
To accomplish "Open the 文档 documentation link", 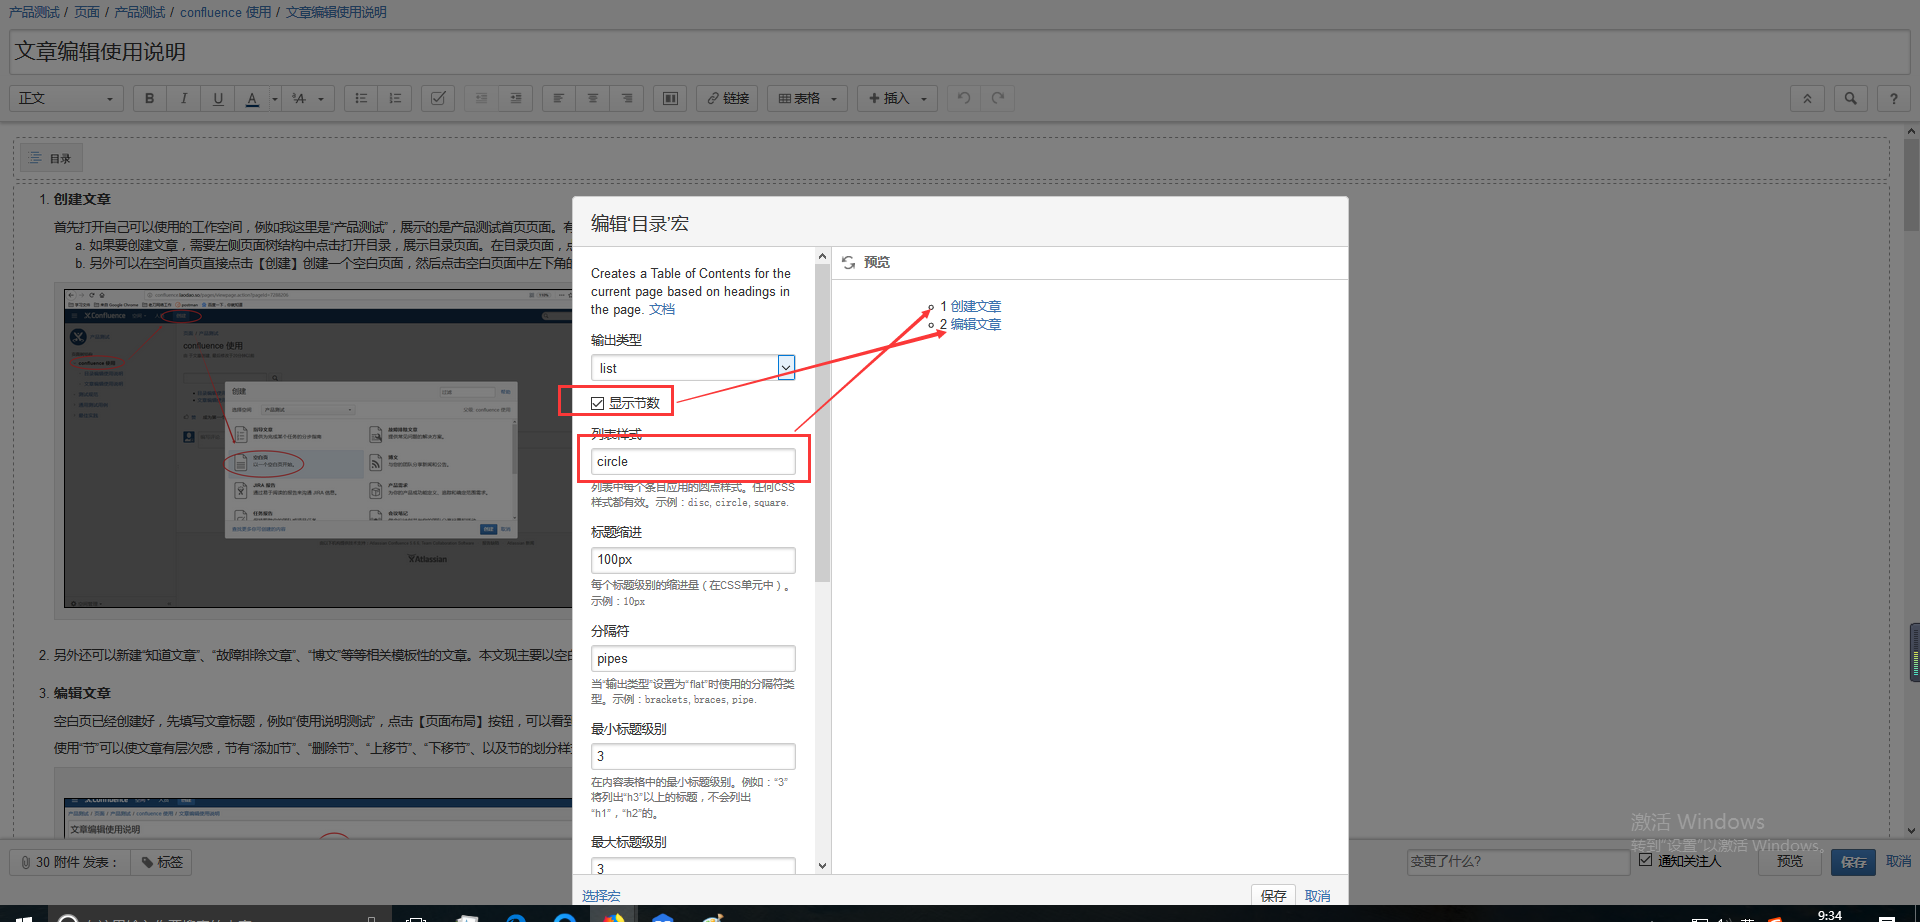I will tap(662, 309).
